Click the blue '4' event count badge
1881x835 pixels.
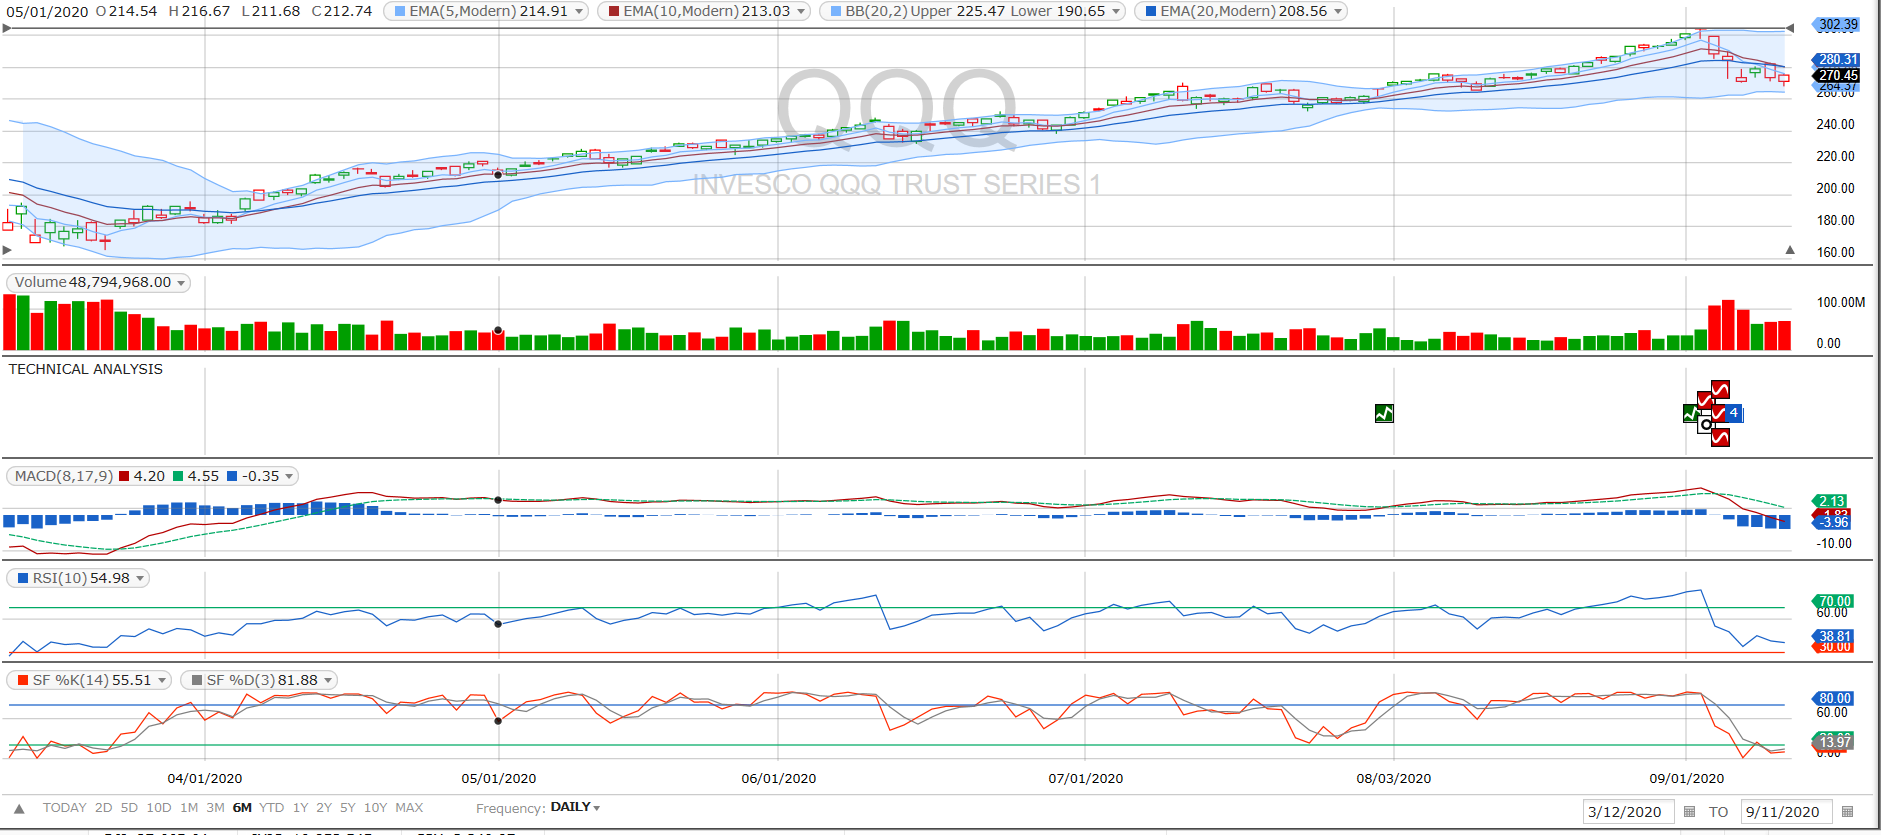coord(1734,413)
